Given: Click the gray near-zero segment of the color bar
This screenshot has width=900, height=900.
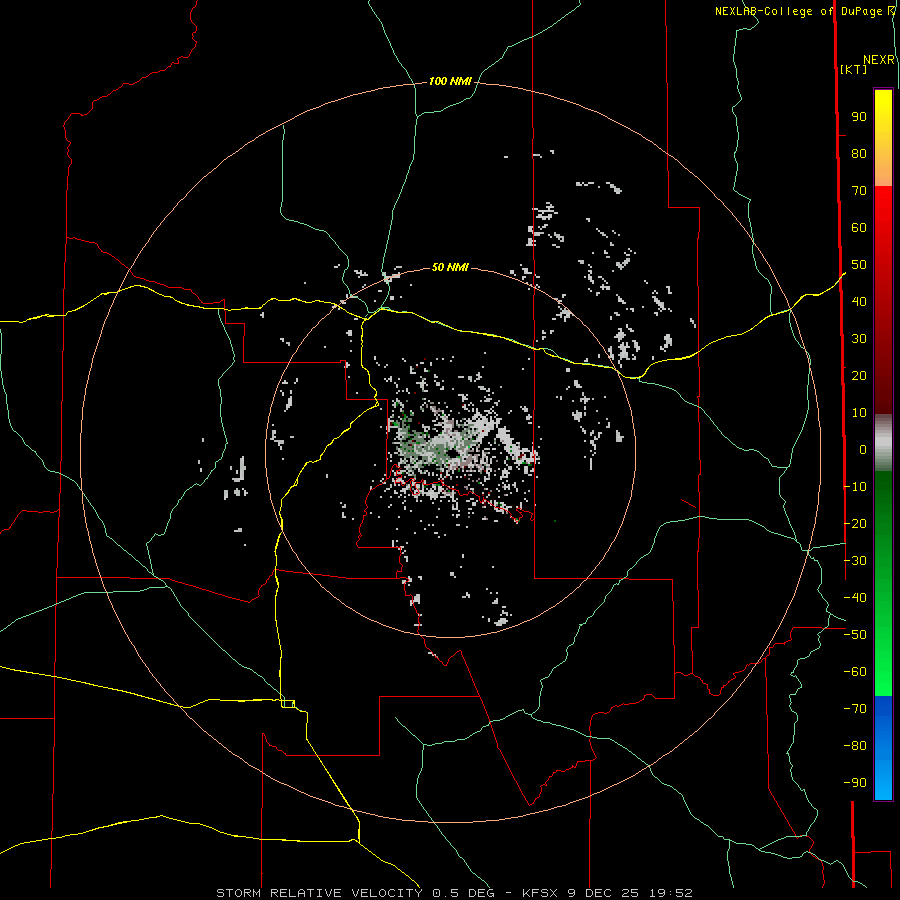Looking at the screenshot, I should click(x=883, y=443).
